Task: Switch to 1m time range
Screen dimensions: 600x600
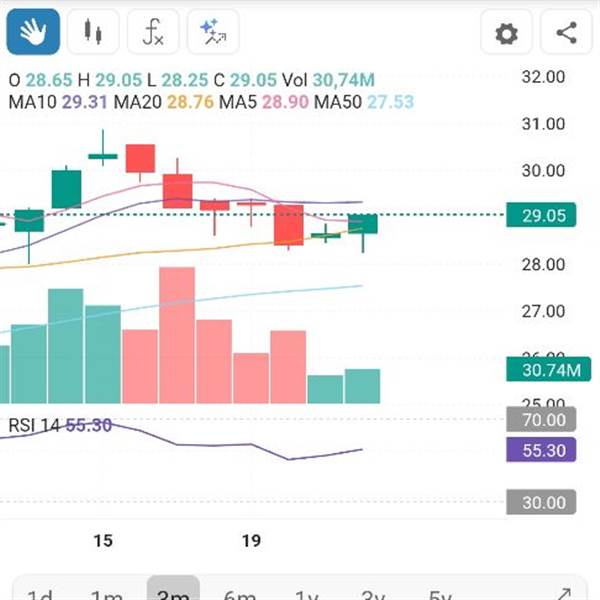Action: [x=106, y=594]
